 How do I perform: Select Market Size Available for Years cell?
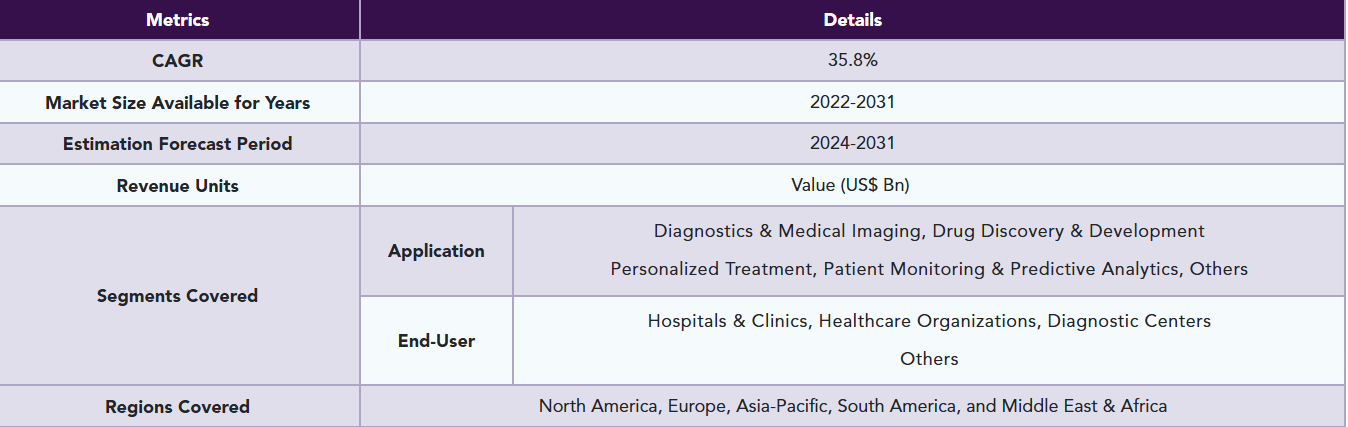[x=178, y=102]
